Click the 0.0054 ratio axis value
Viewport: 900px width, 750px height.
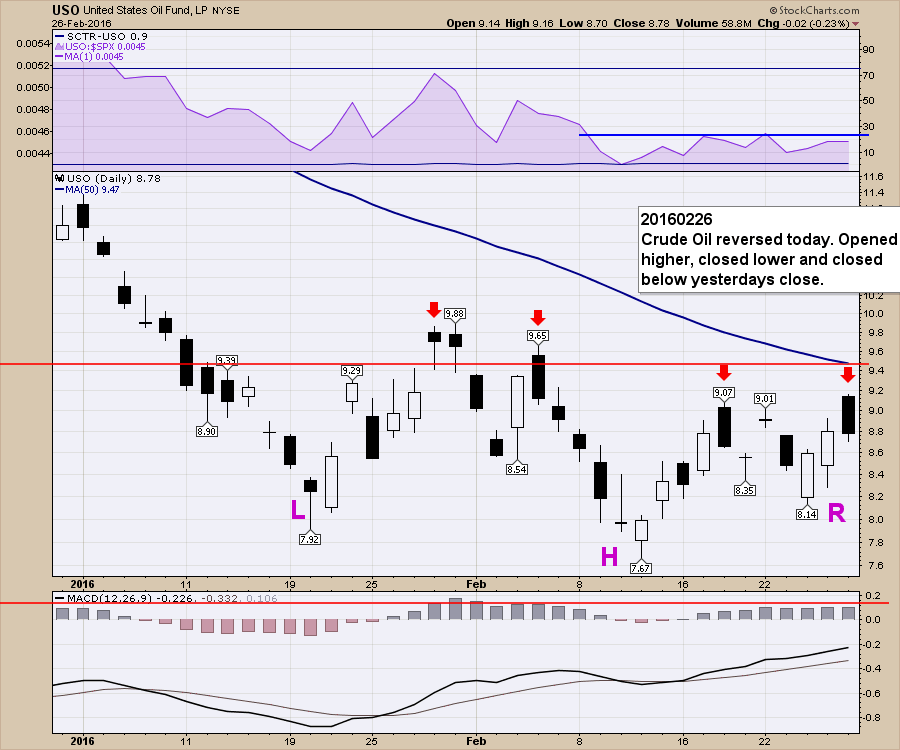[x=33, y=44]
